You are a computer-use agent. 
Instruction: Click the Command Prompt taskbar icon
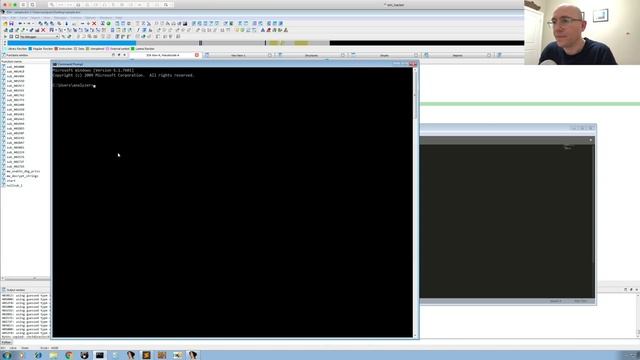click(100, 356)
